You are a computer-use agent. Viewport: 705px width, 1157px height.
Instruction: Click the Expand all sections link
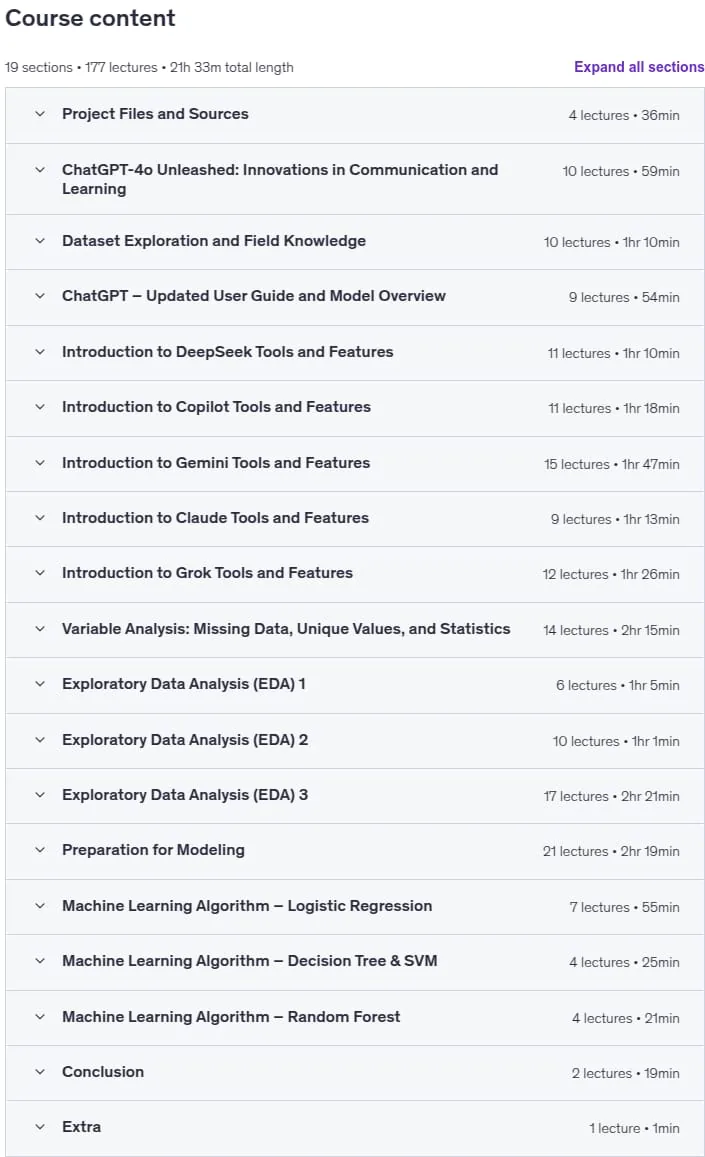pos(639,67)
